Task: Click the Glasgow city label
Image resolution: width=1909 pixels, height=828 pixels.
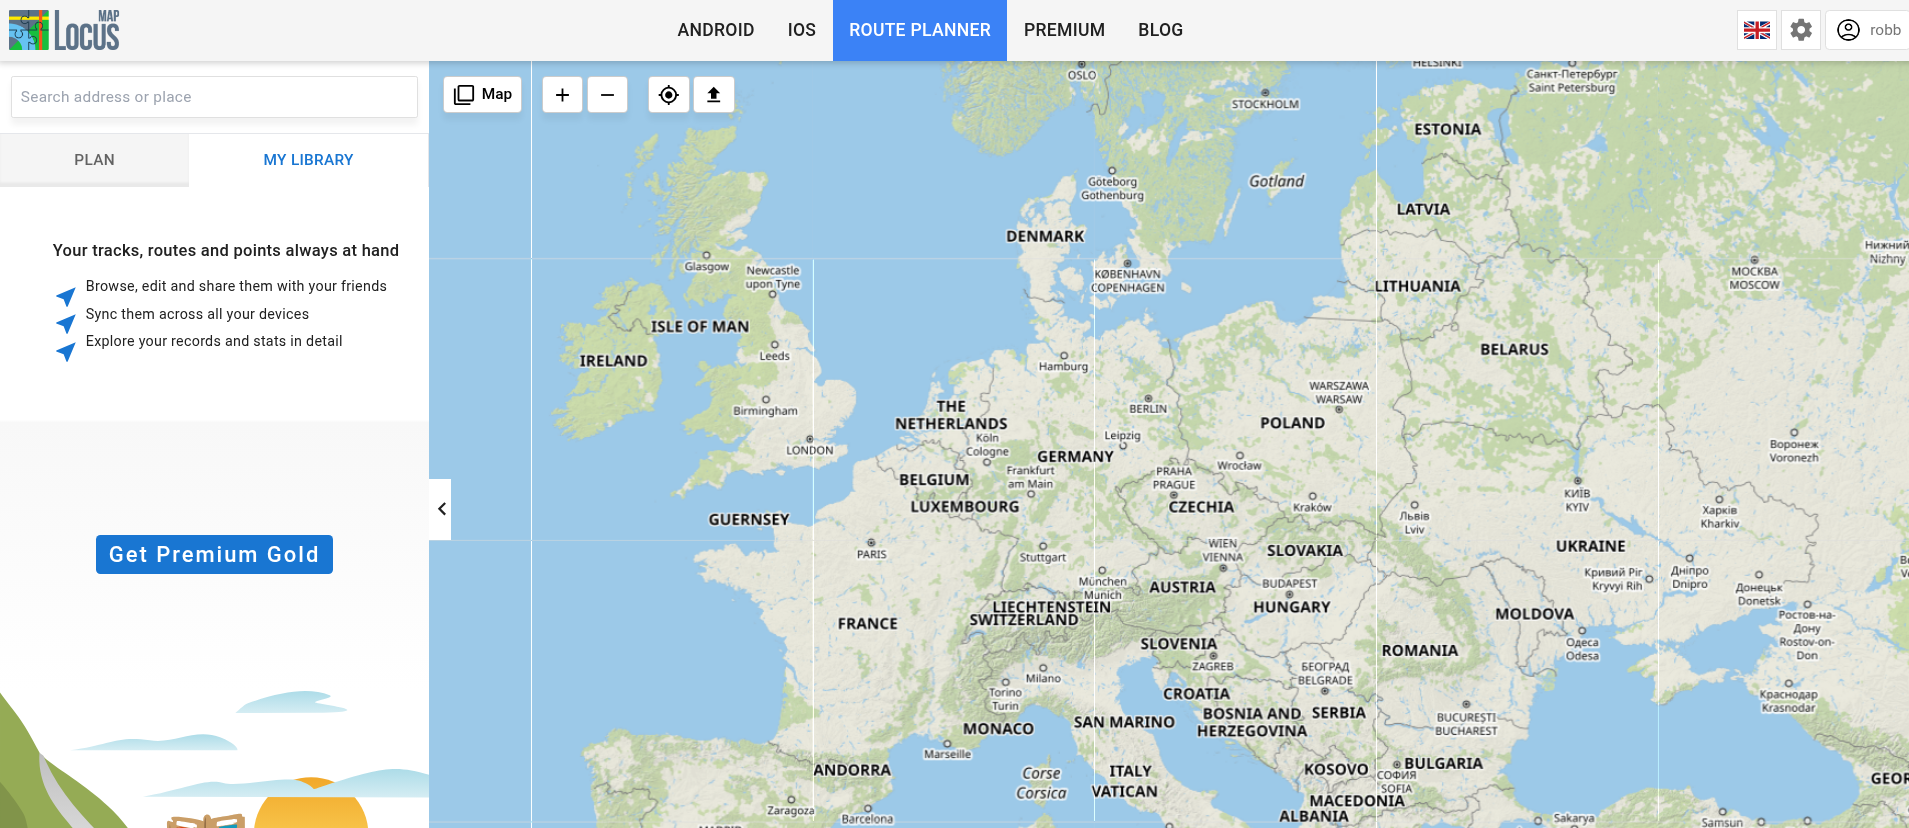Action: [706, 266]
